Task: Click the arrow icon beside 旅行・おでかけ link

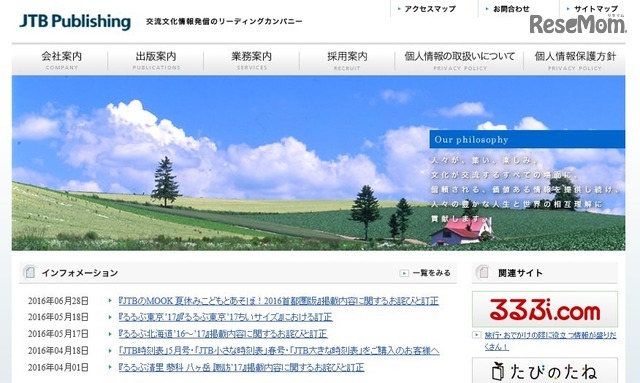Action: coord(476,335)
